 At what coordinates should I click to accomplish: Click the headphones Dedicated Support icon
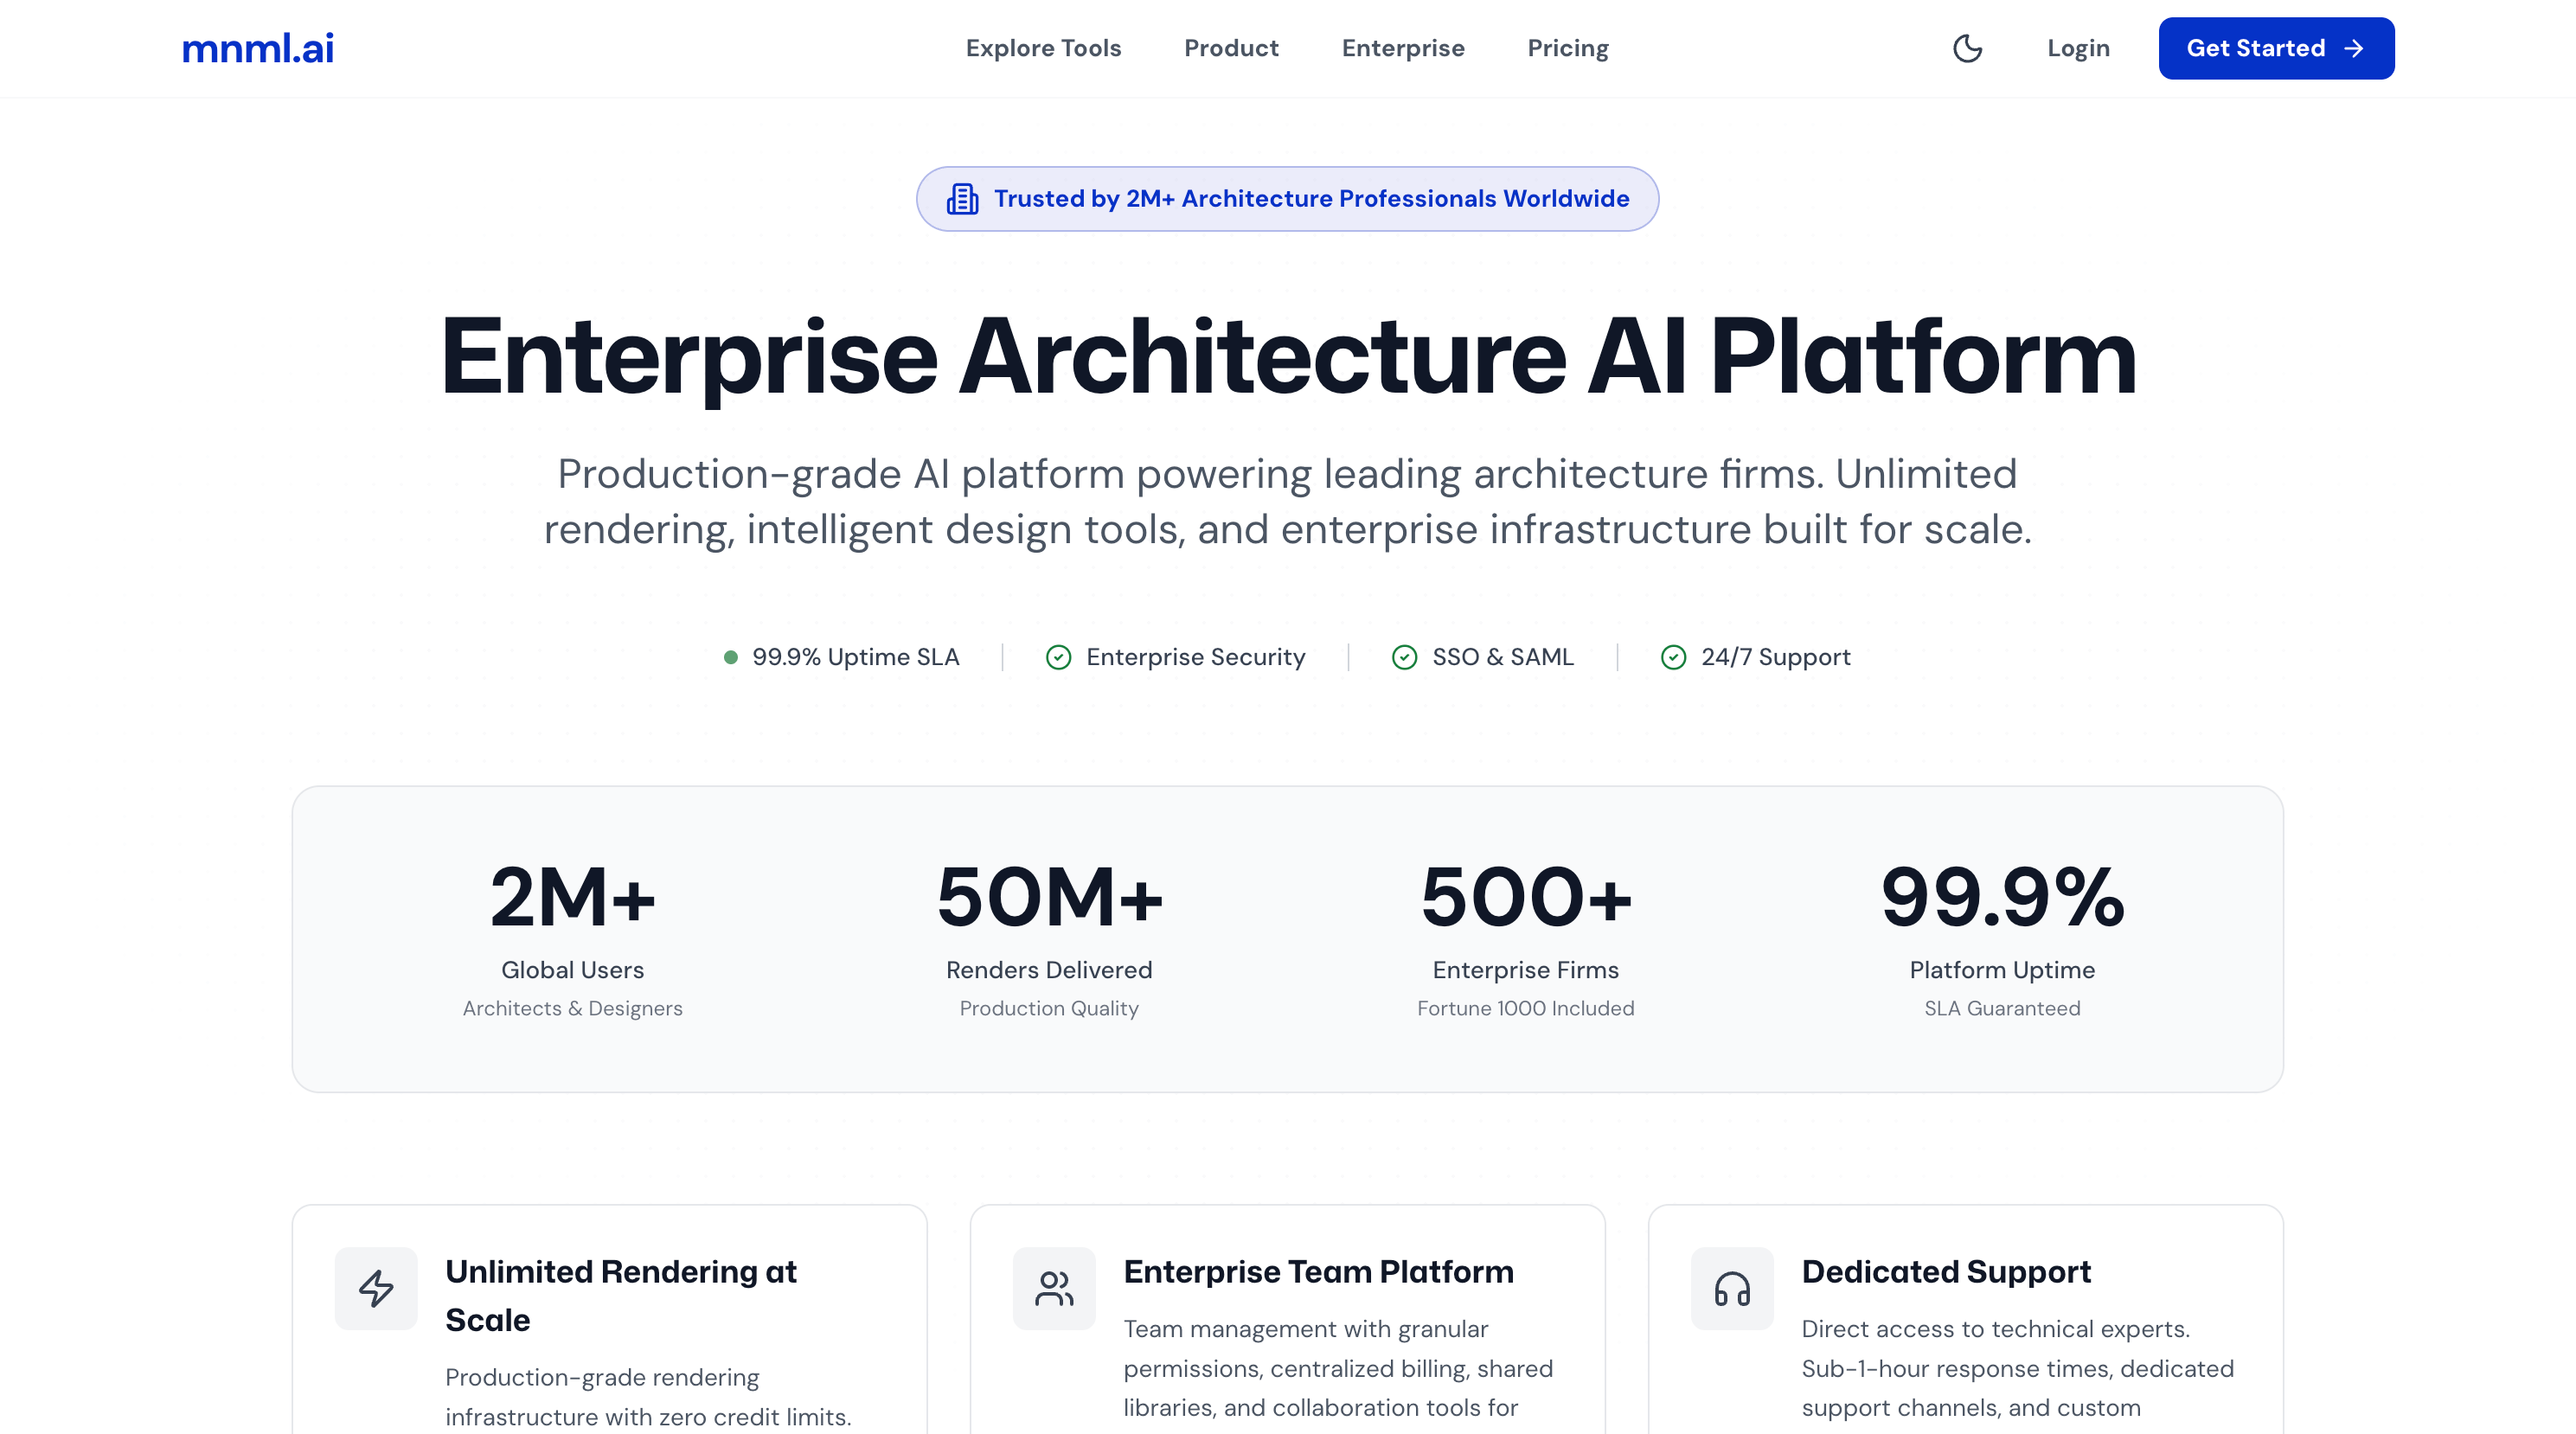tap(1732, 1288)
